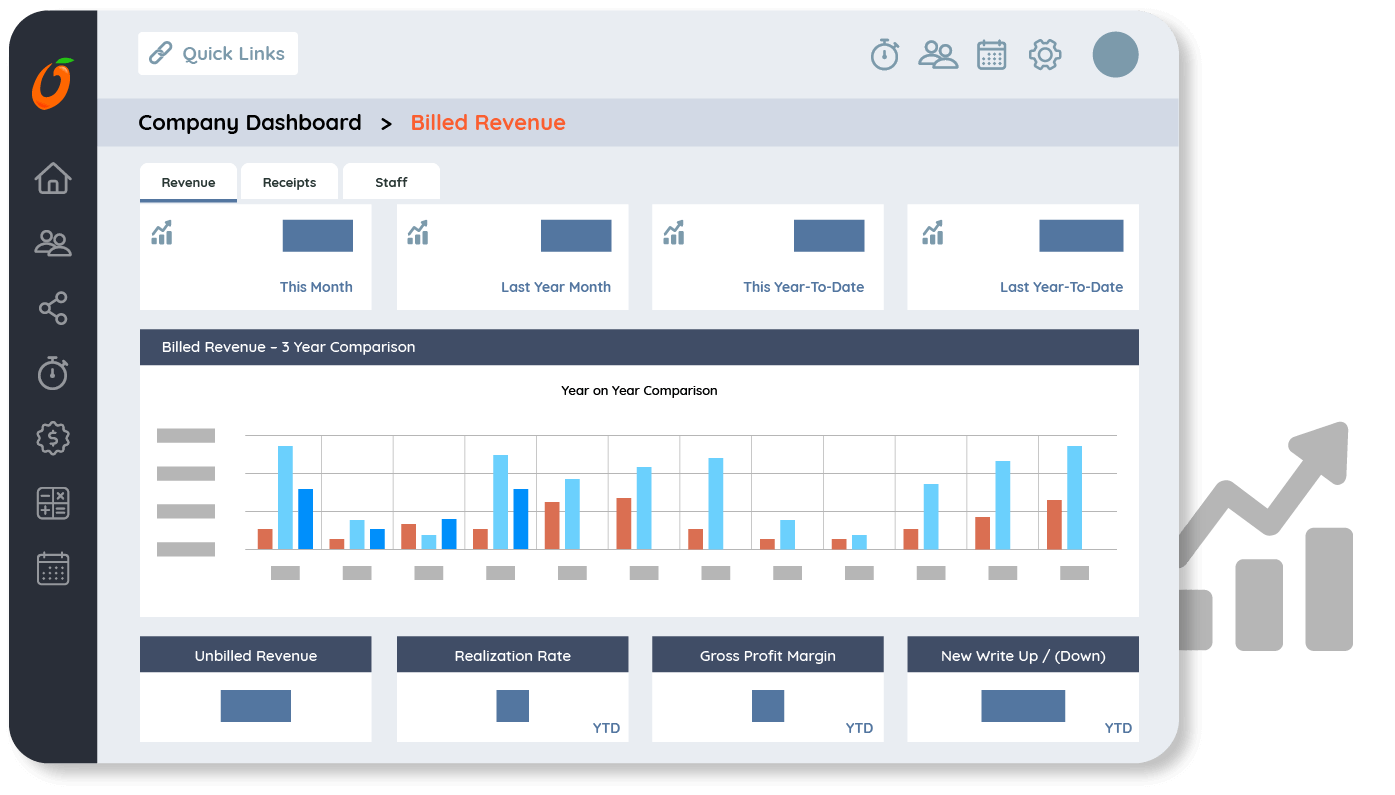Switch to the Staff tab
The image size is (1395, 795).
click(391, 182)
